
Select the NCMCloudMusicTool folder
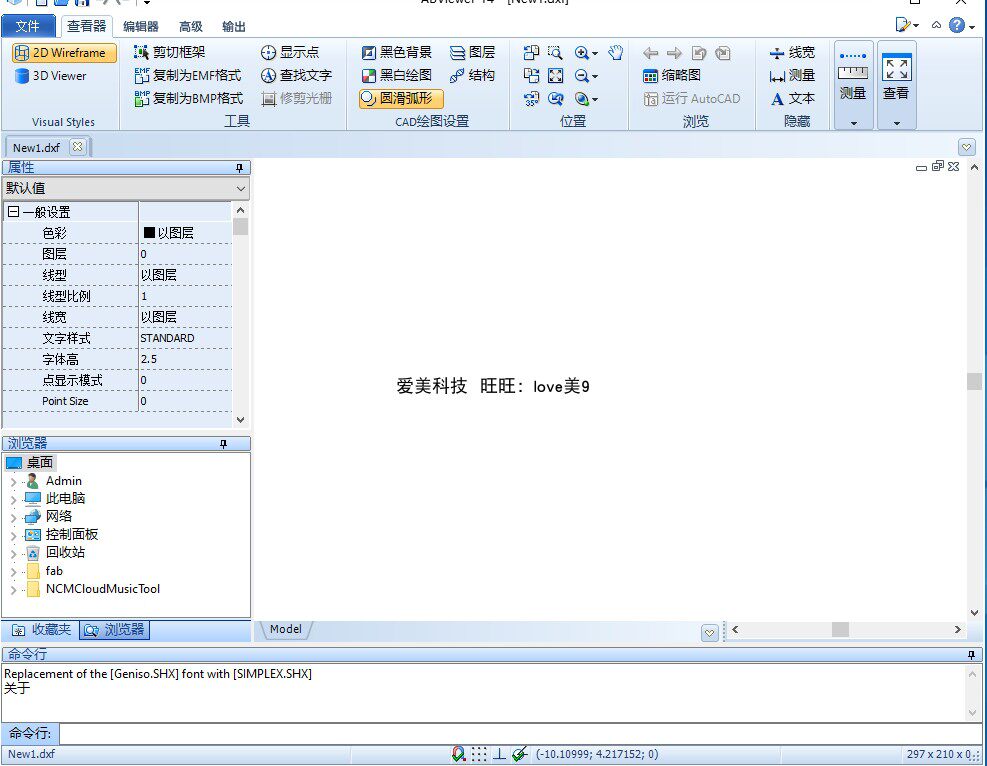click(103, 589)
